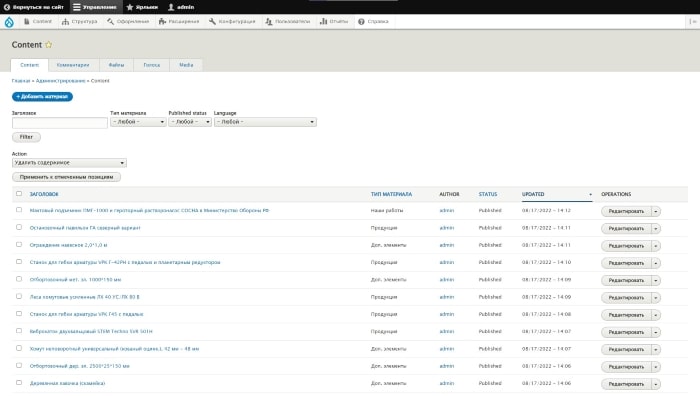Click Редактировать for Отбортовочный дер. эл. row
Image resolution: width=700 pixels, height=396 pixels.
pos(626,367)
